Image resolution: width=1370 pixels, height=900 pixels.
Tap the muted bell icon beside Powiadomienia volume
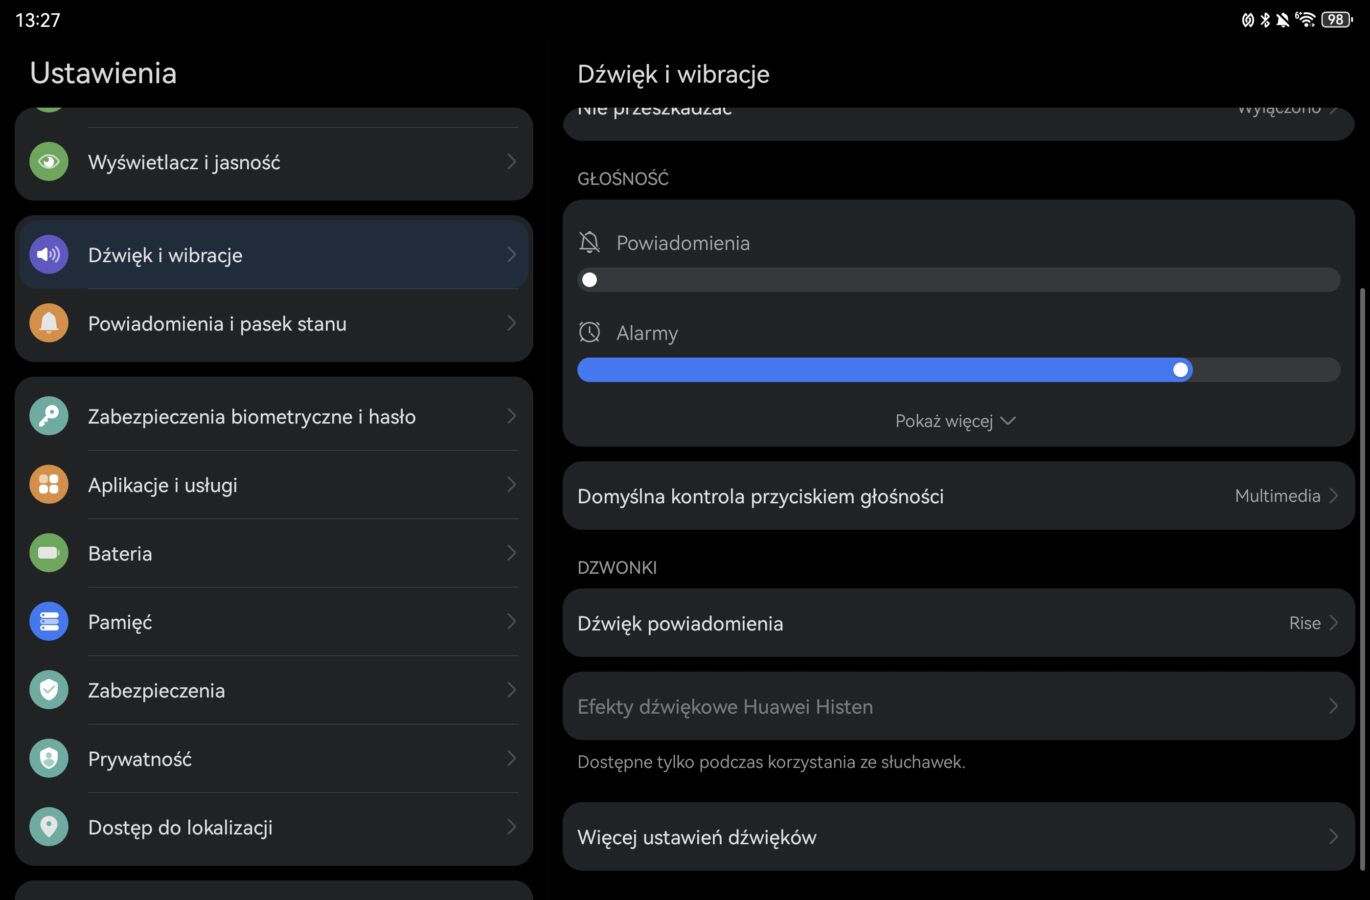pos(590,242)
